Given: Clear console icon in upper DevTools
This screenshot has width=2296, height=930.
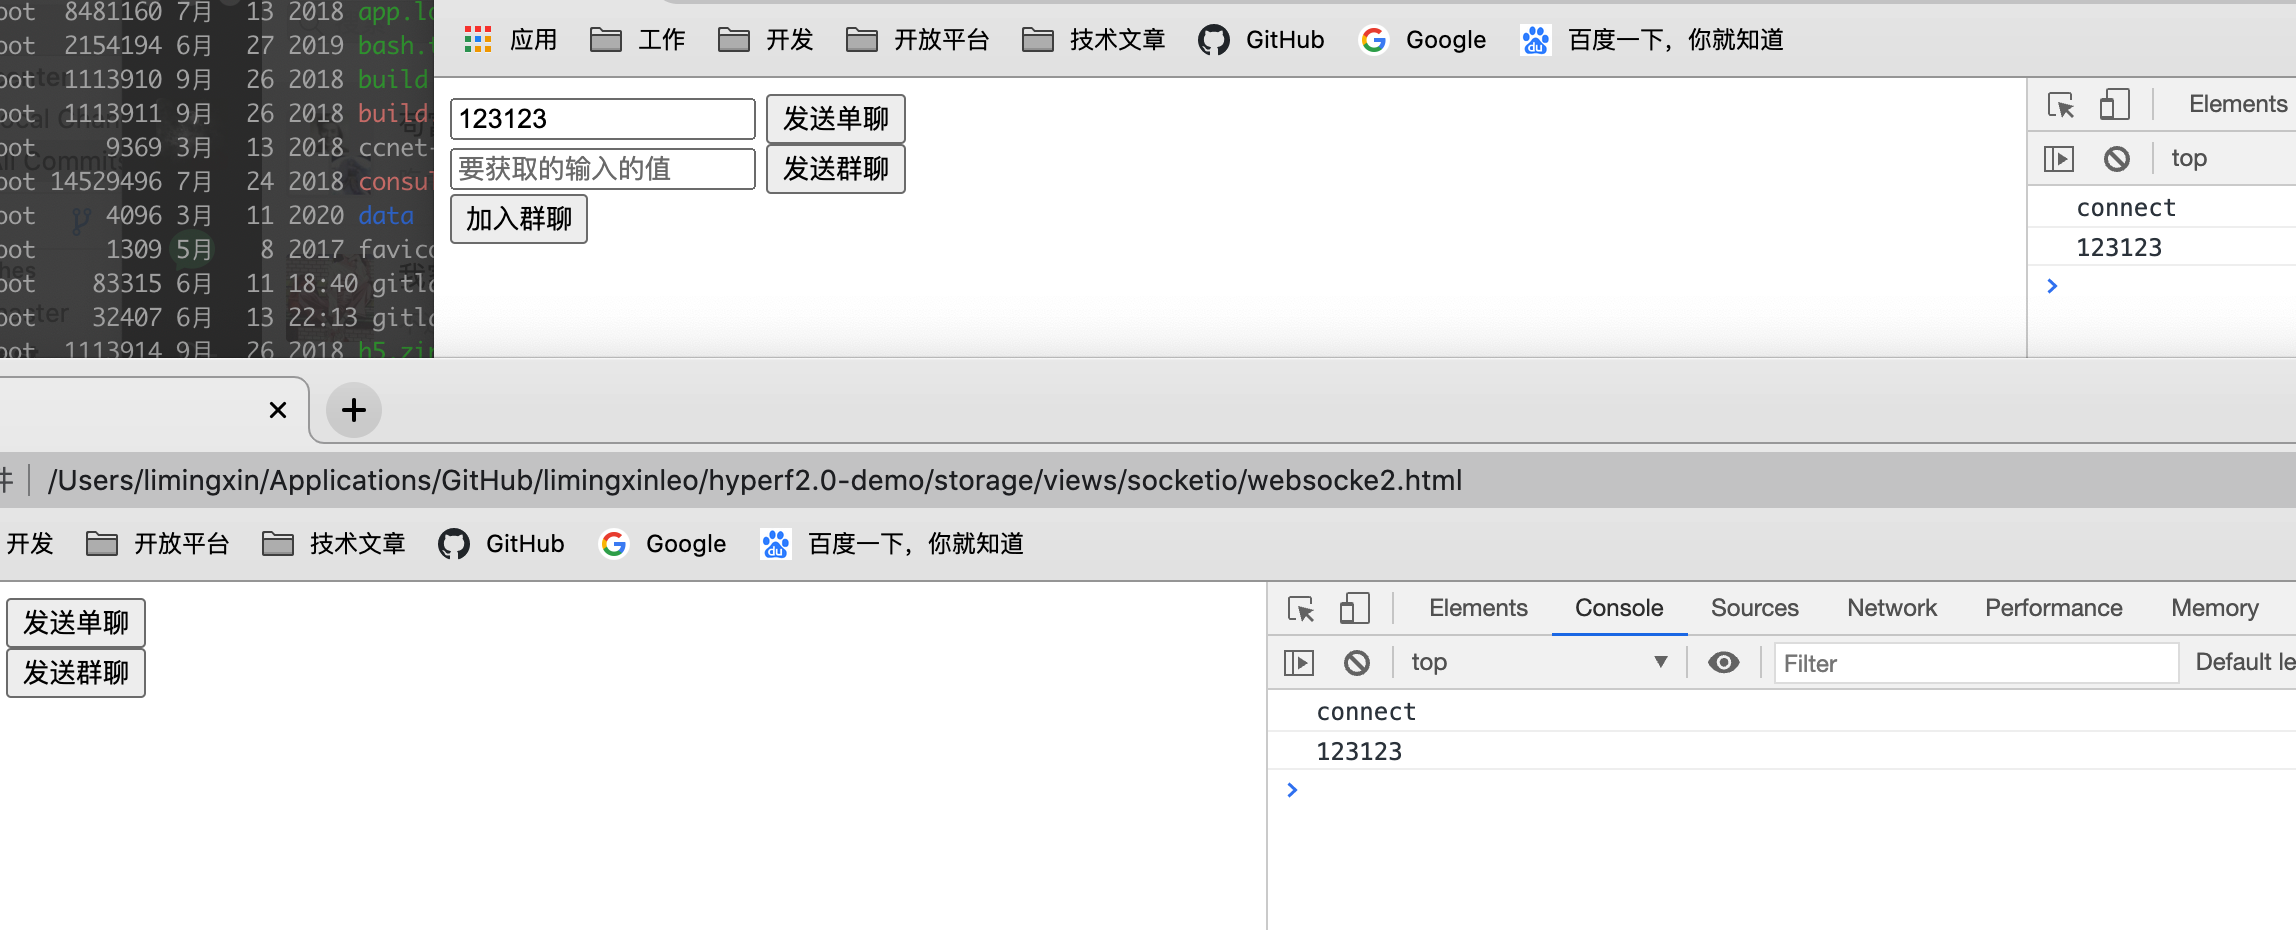Looking at the screenshot, I should [x=2116, y=158].
